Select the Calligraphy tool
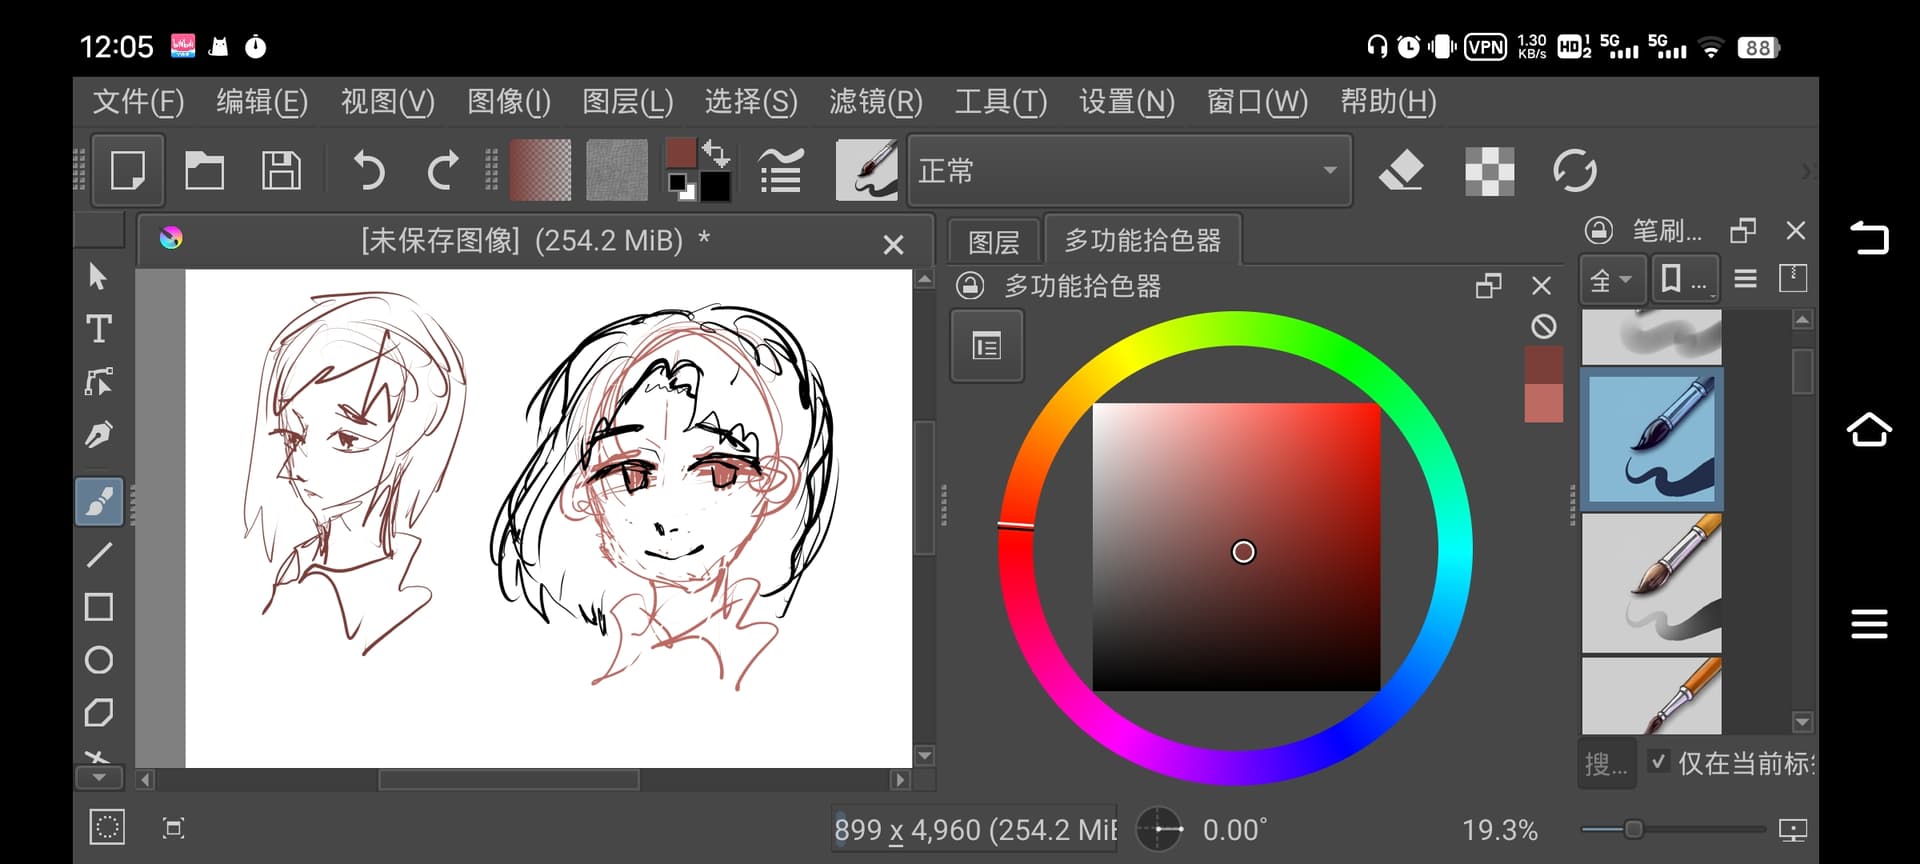This screenshot has height=864, width=1920. [98, 435]
